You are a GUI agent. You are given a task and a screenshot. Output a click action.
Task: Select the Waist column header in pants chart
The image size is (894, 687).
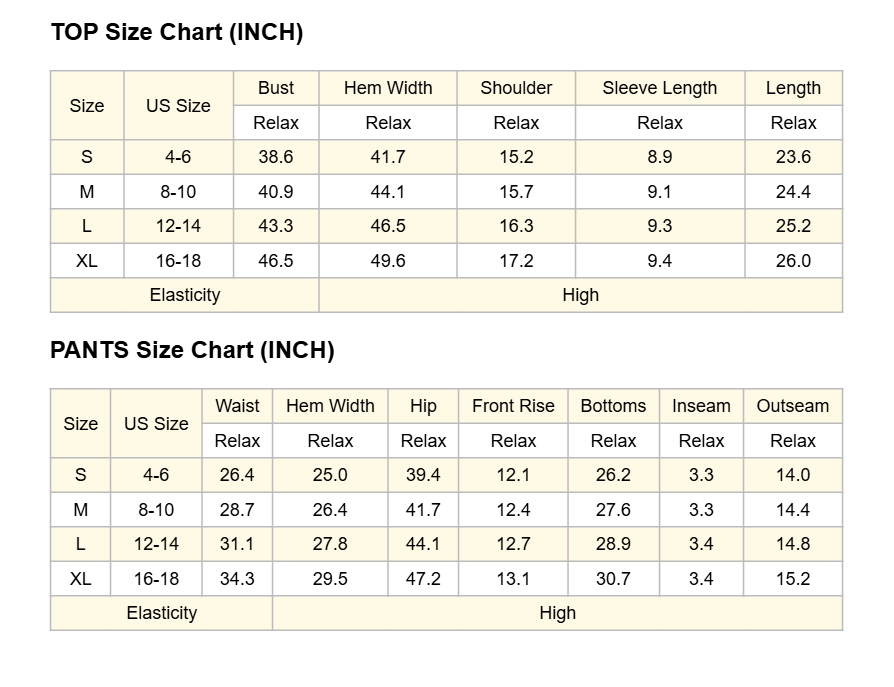click(237, 406)
